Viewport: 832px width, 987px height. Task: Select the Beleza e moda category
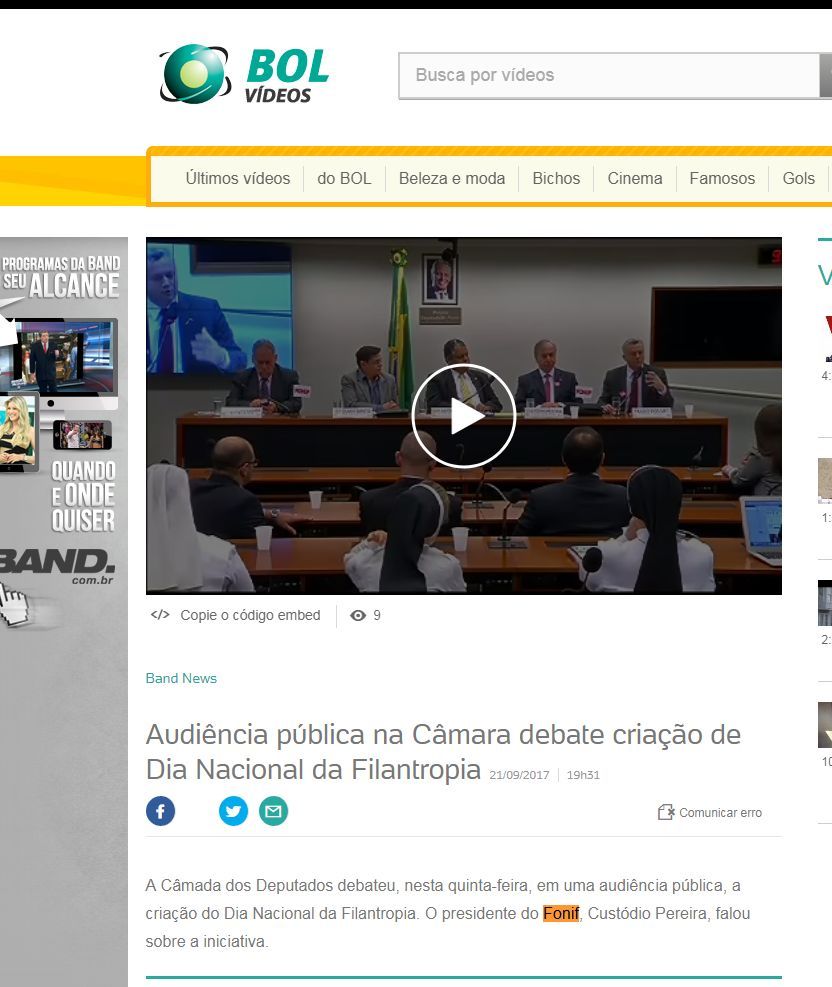[451, 178]
